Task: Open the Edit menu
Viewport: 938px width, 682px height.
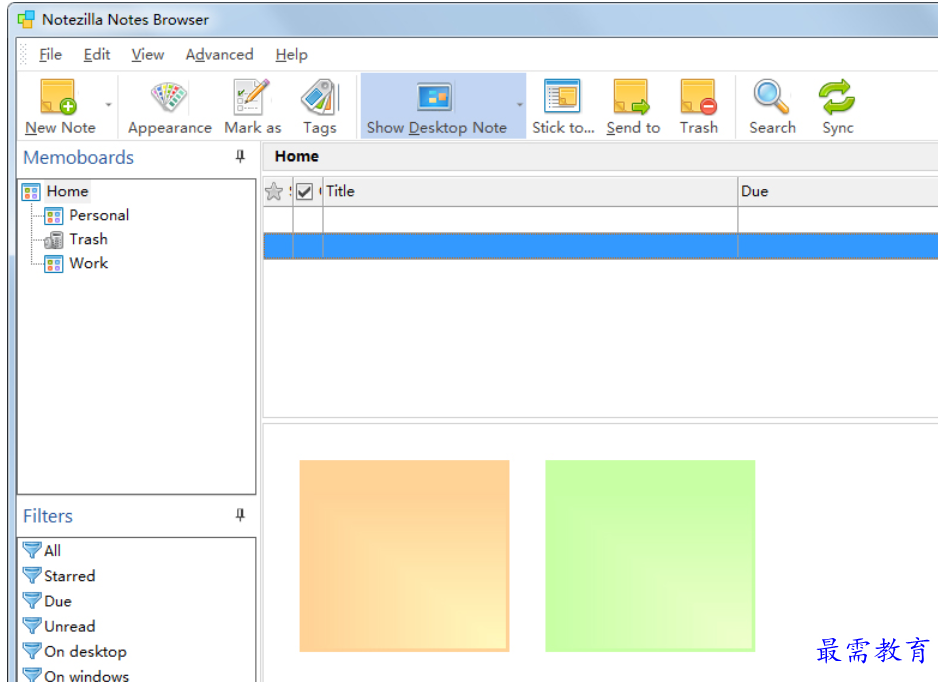Action: coord(96,54)
